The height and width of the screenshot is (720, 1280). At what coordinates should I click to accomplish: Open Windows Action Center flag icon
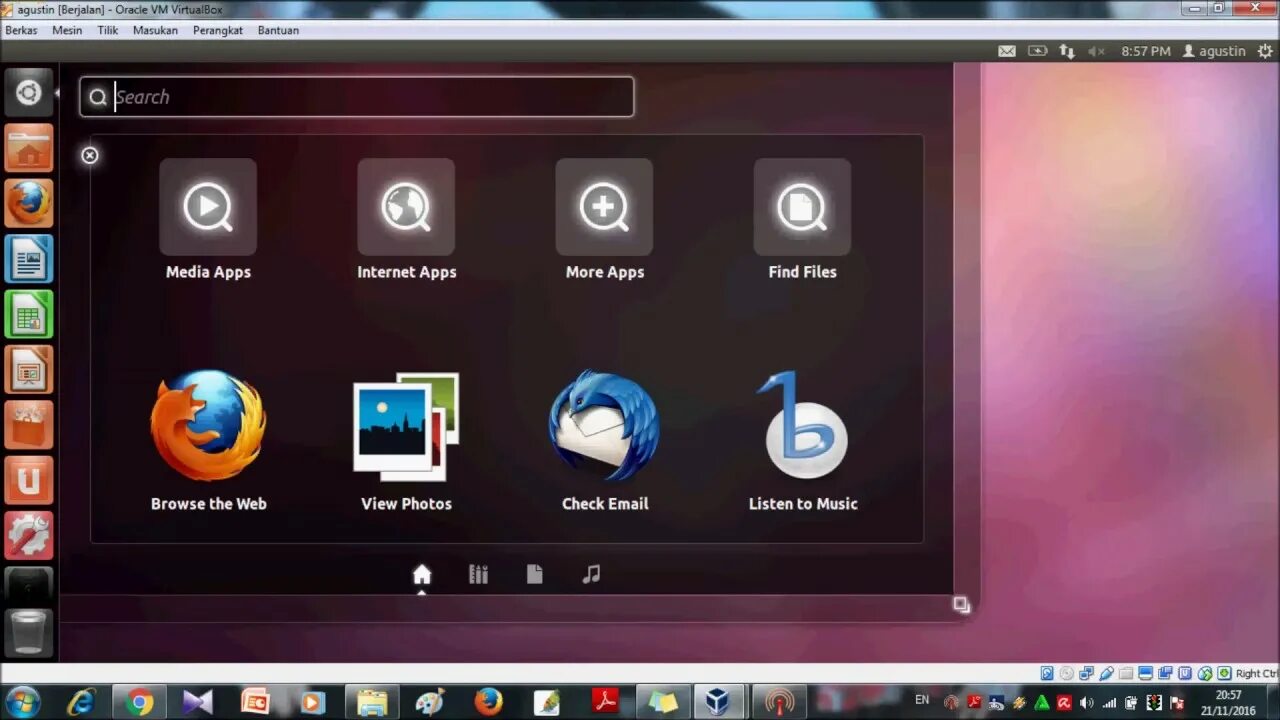(x=1177, y=703)
